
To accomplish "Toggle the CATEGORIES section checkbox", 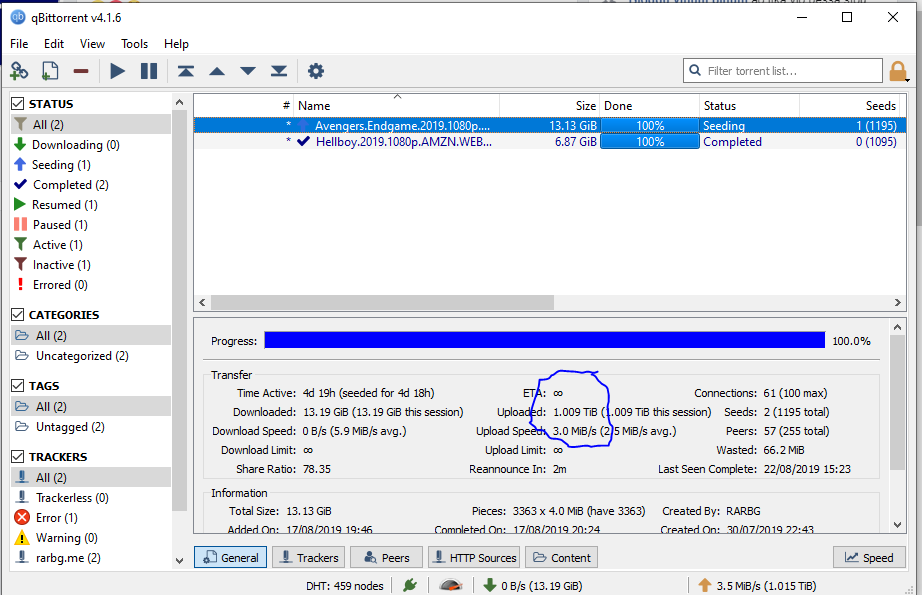I will click(x=18, y=315).
